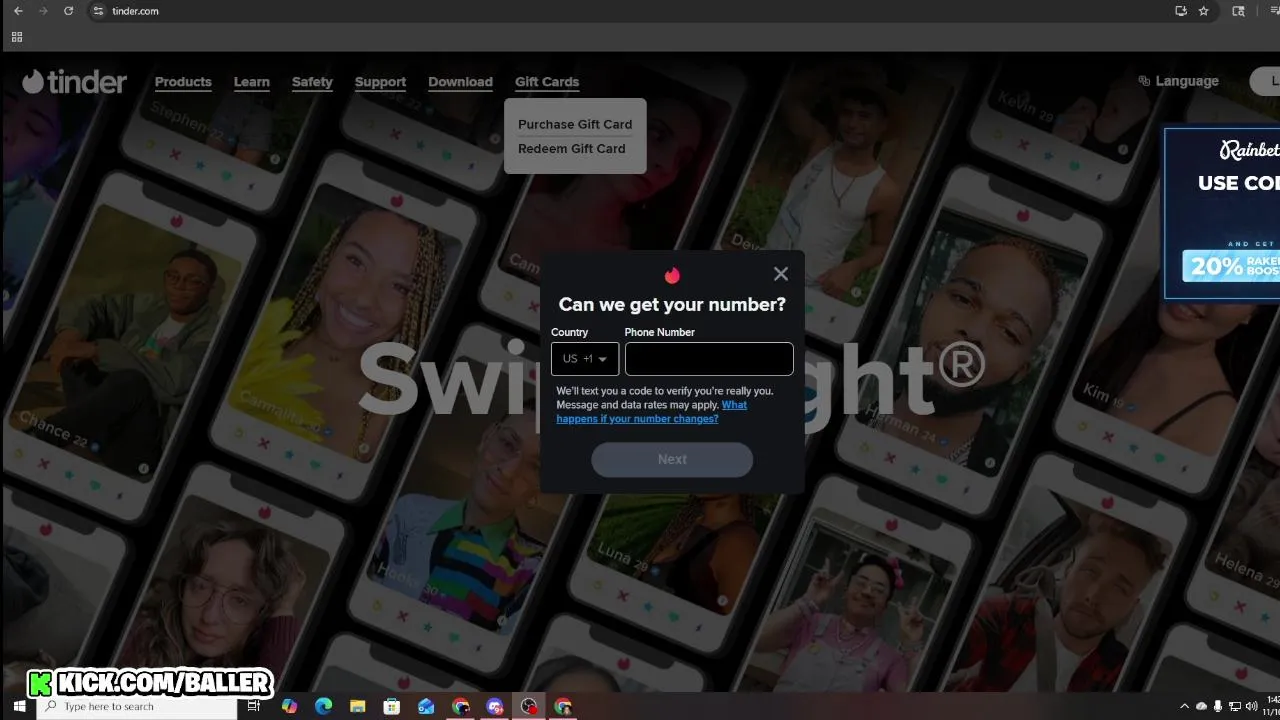View site information icon in address bar
This screenshot has width=1280, height=720.
(98, 11)
